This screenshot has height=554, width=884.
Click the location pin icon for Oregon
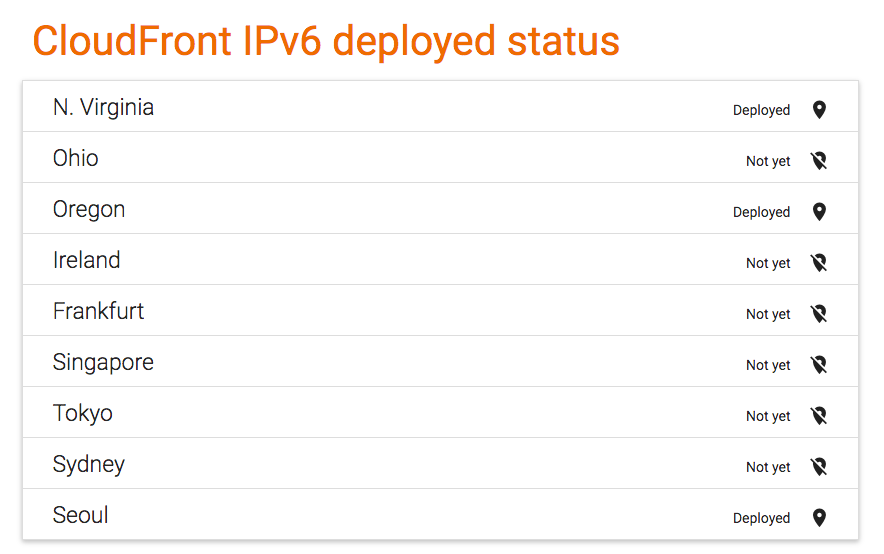click(819, 211)
